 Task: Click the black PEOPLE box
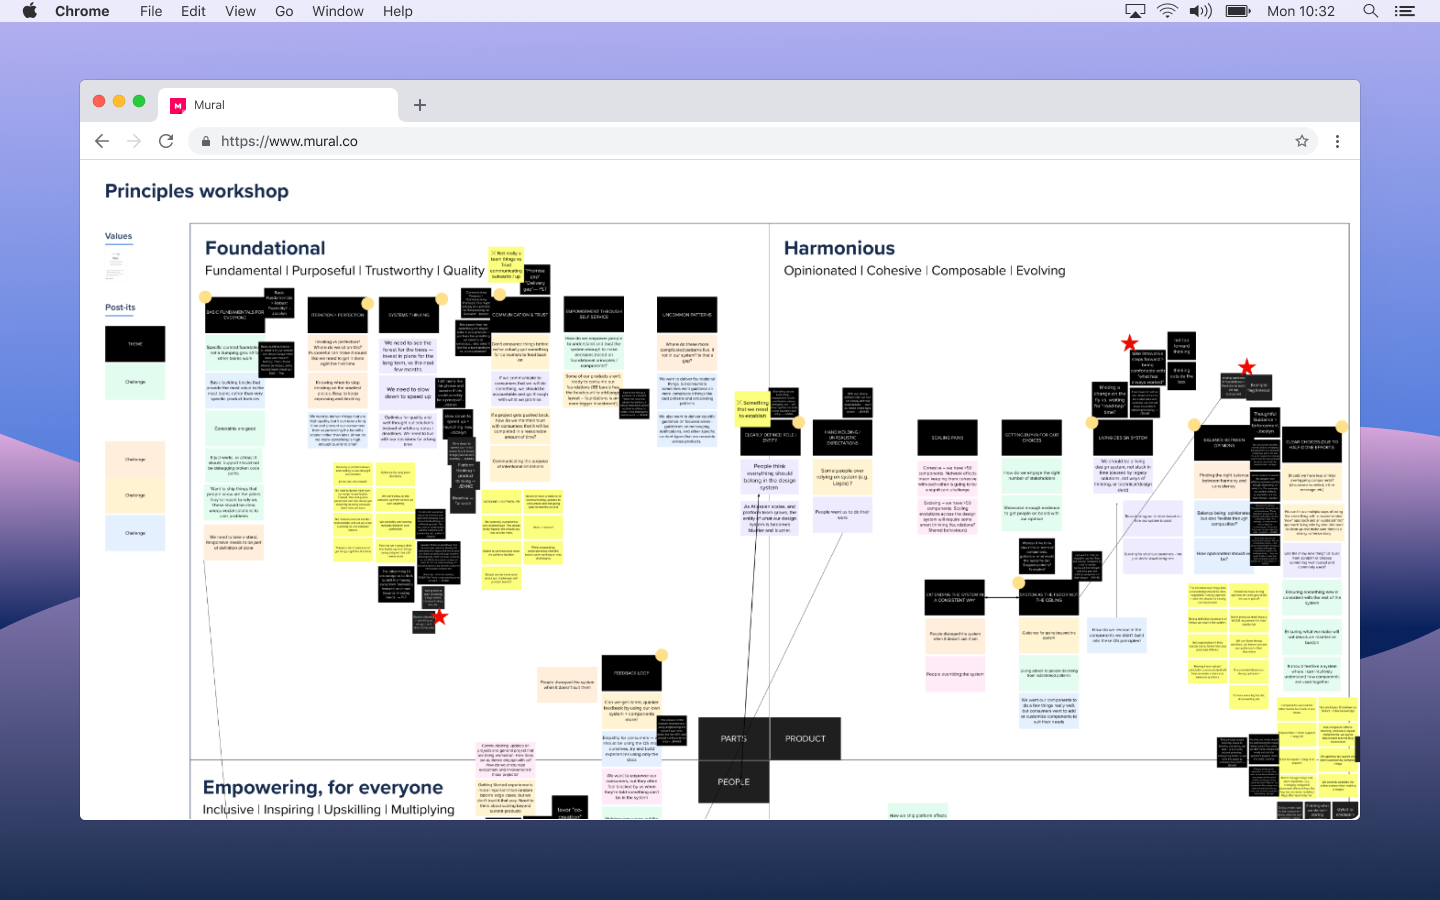[733, 782]
